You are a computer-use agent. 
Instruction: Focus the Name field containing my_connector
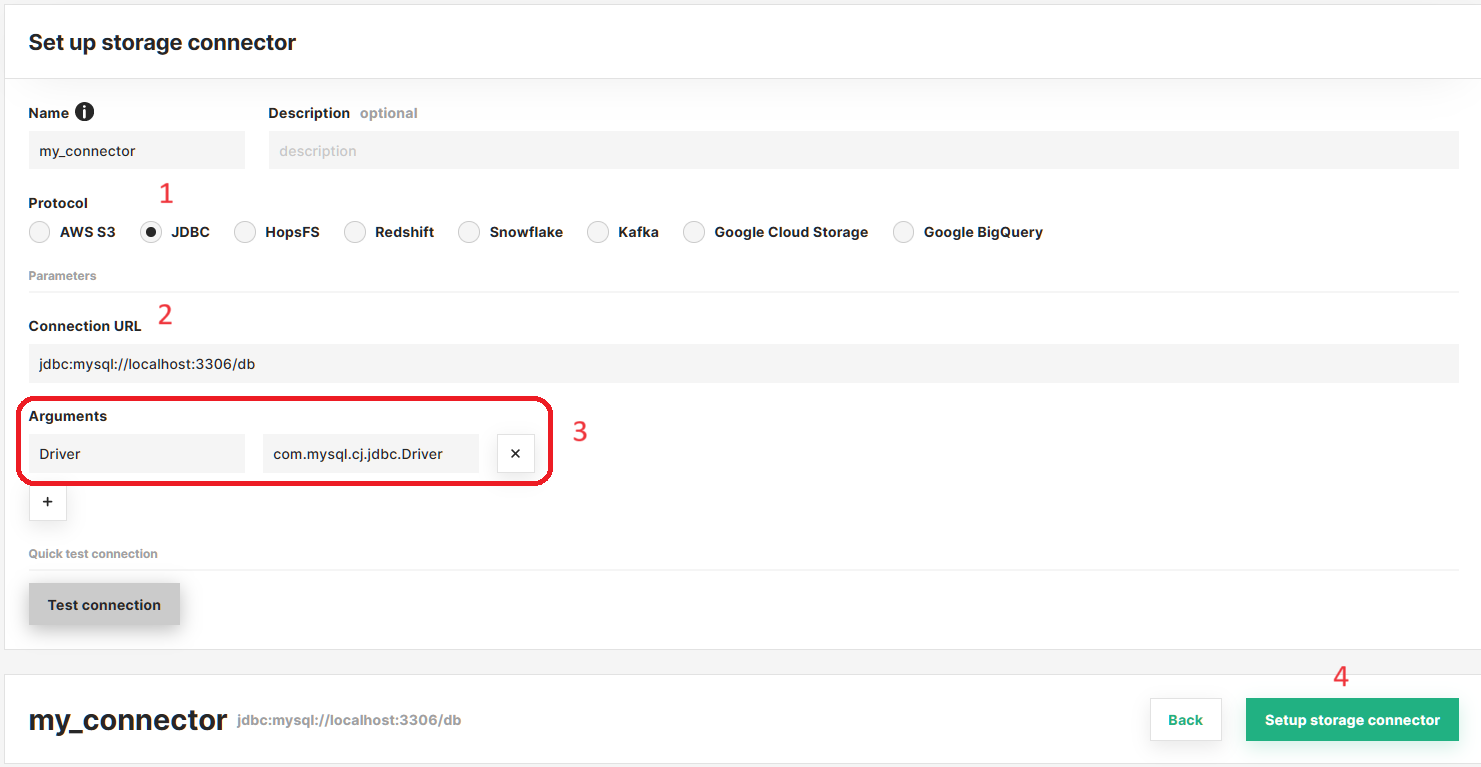[x=137, y=150]
